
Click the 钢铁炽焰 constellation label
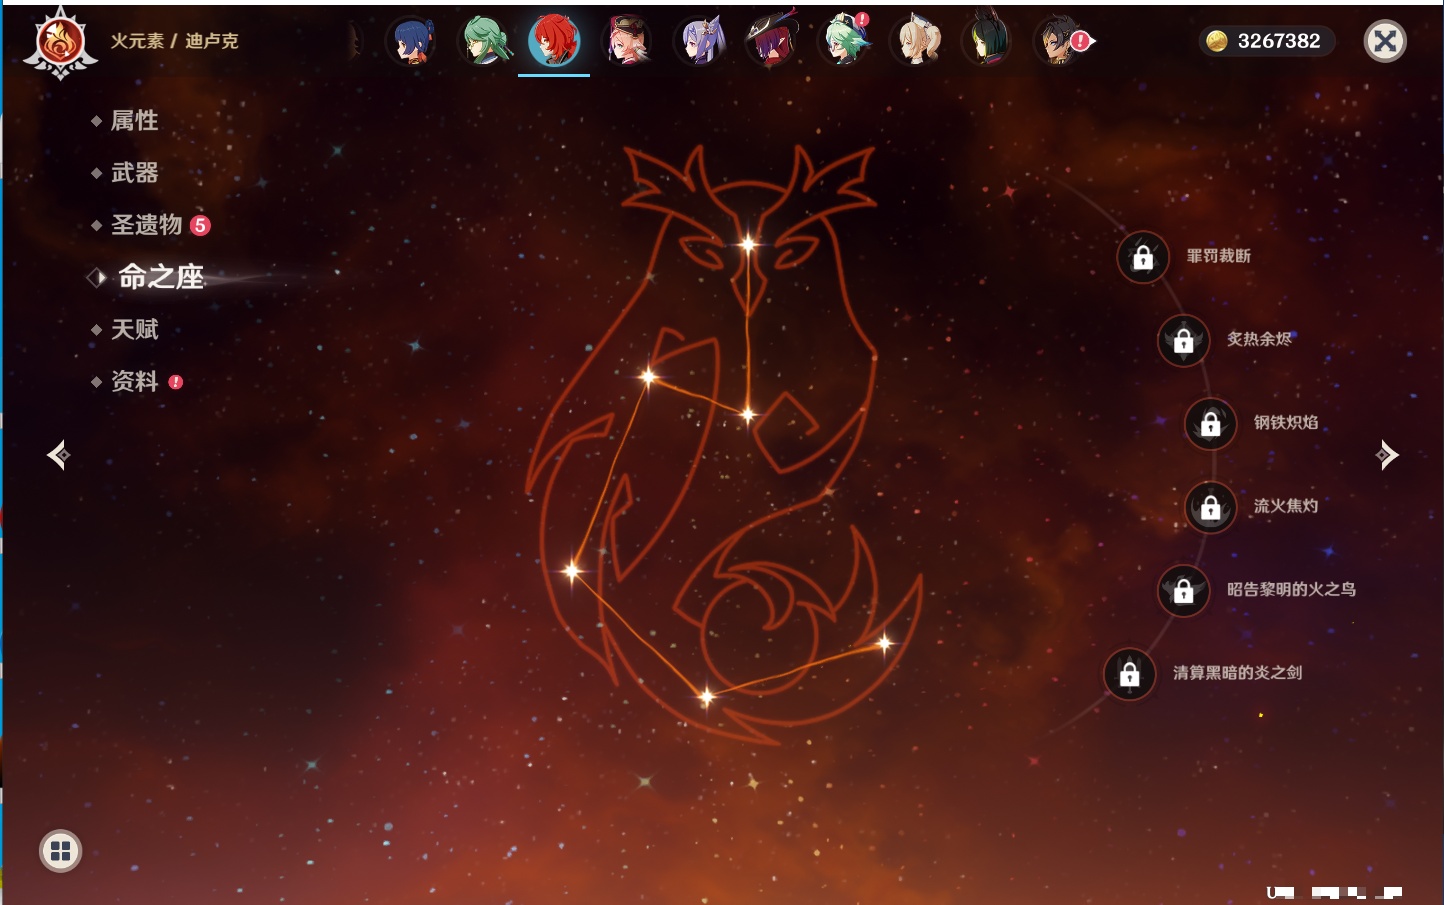click(x=1286, y=422)
